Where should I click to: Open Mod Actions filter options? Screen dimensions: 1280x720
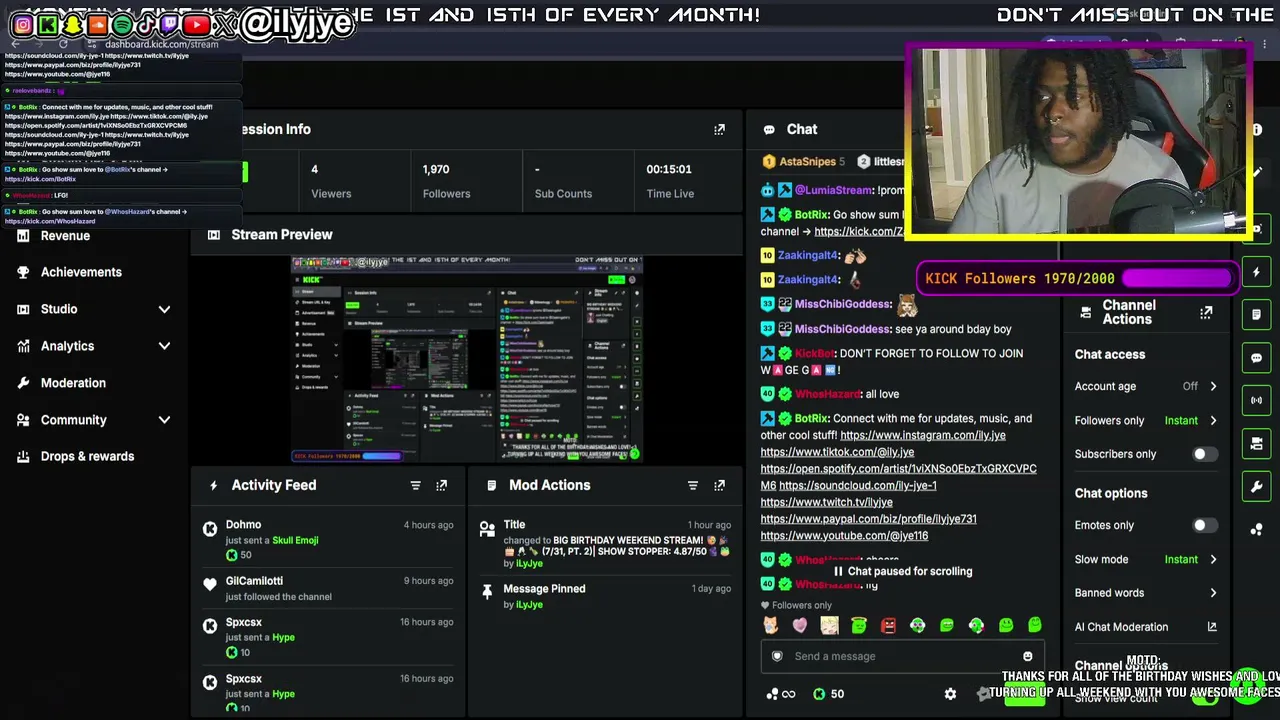(x=692, y=485)
